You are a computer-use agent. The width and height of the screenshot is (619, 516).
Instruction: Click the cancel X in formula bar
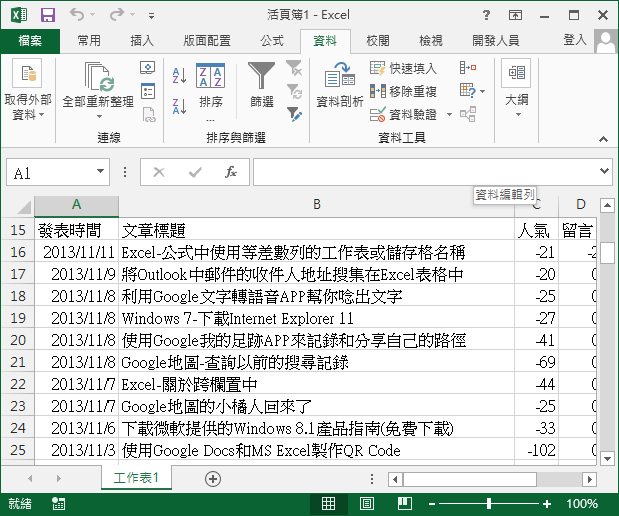pyautogui.click(x=159, y=172)
